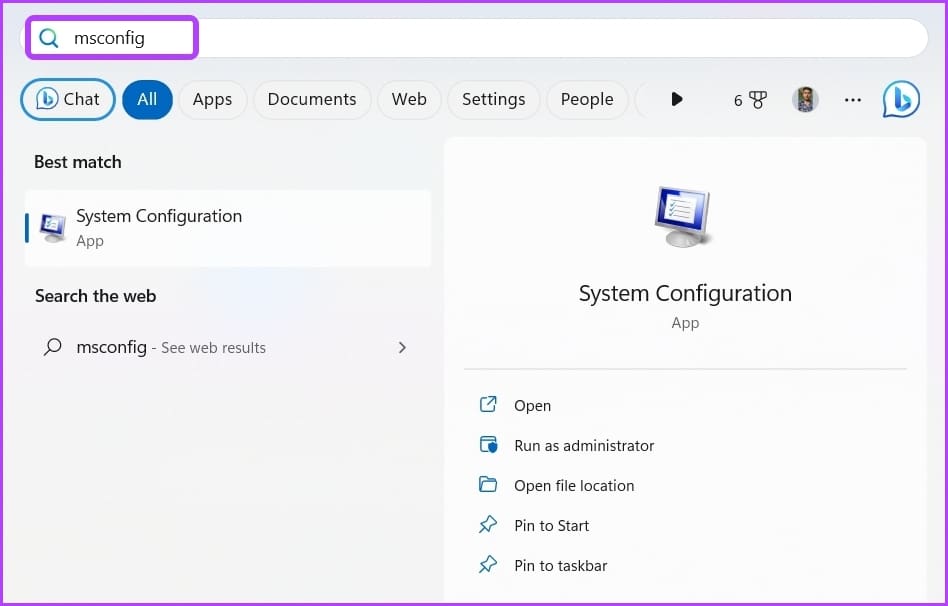Viewport: 948px width, 606px height.
Task: Click the Best match heading
Action: tap(78, 162)
